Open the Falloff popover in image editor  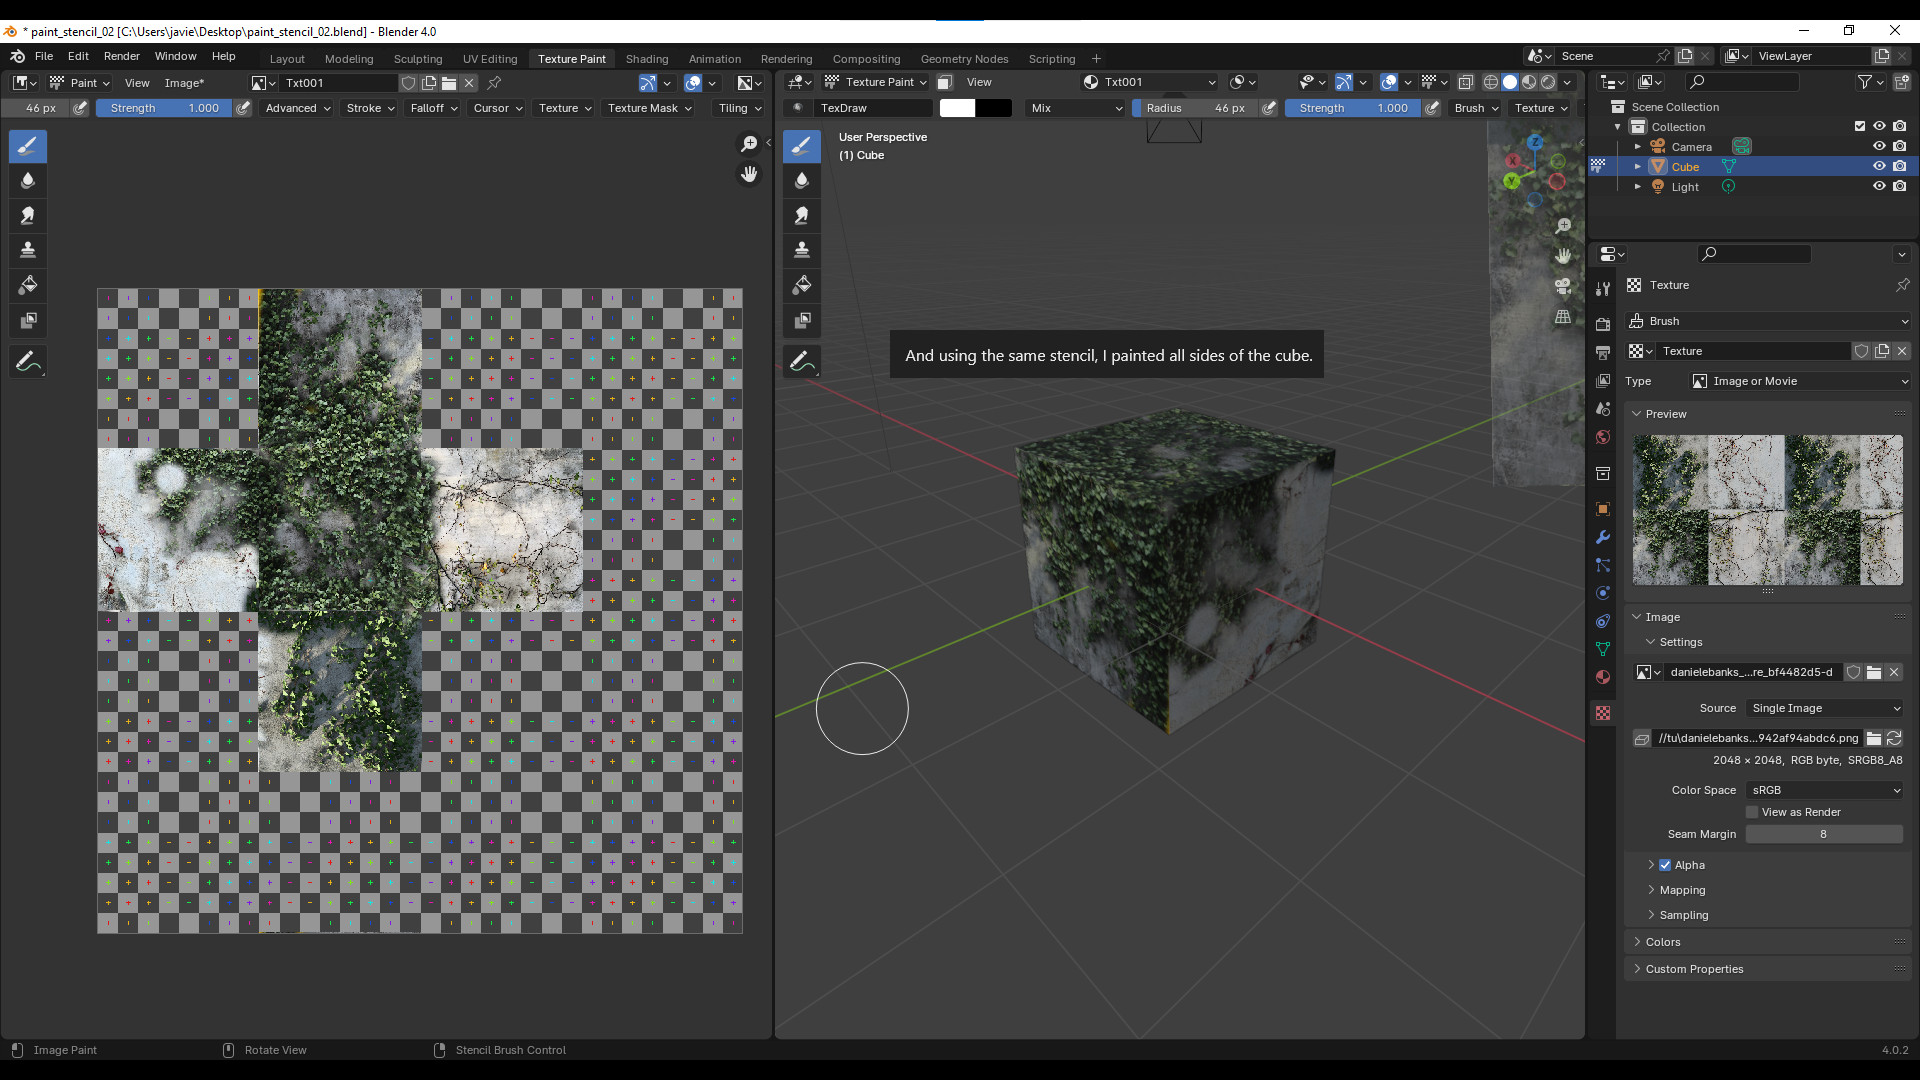tap(434, 108)
